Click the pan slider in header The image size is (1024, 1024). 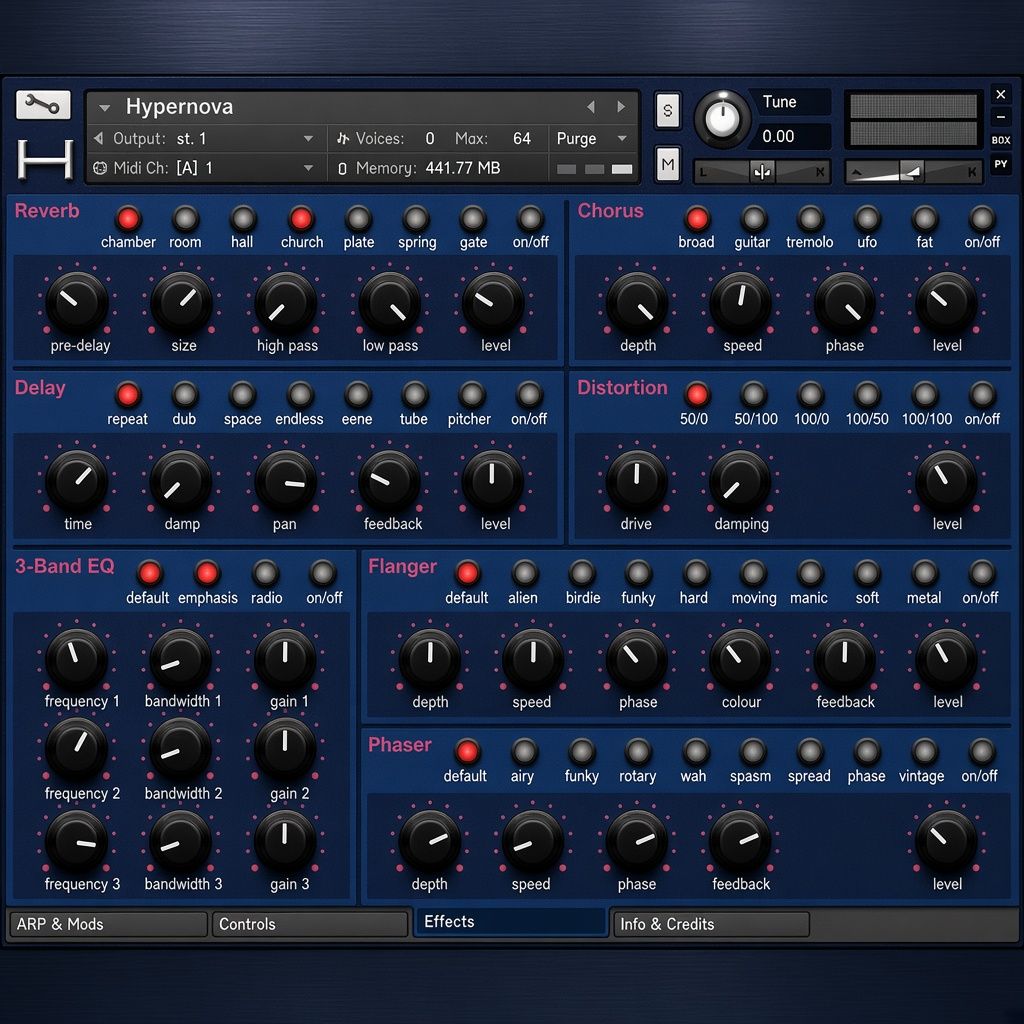pyautogui.click(x=761, y=172)
